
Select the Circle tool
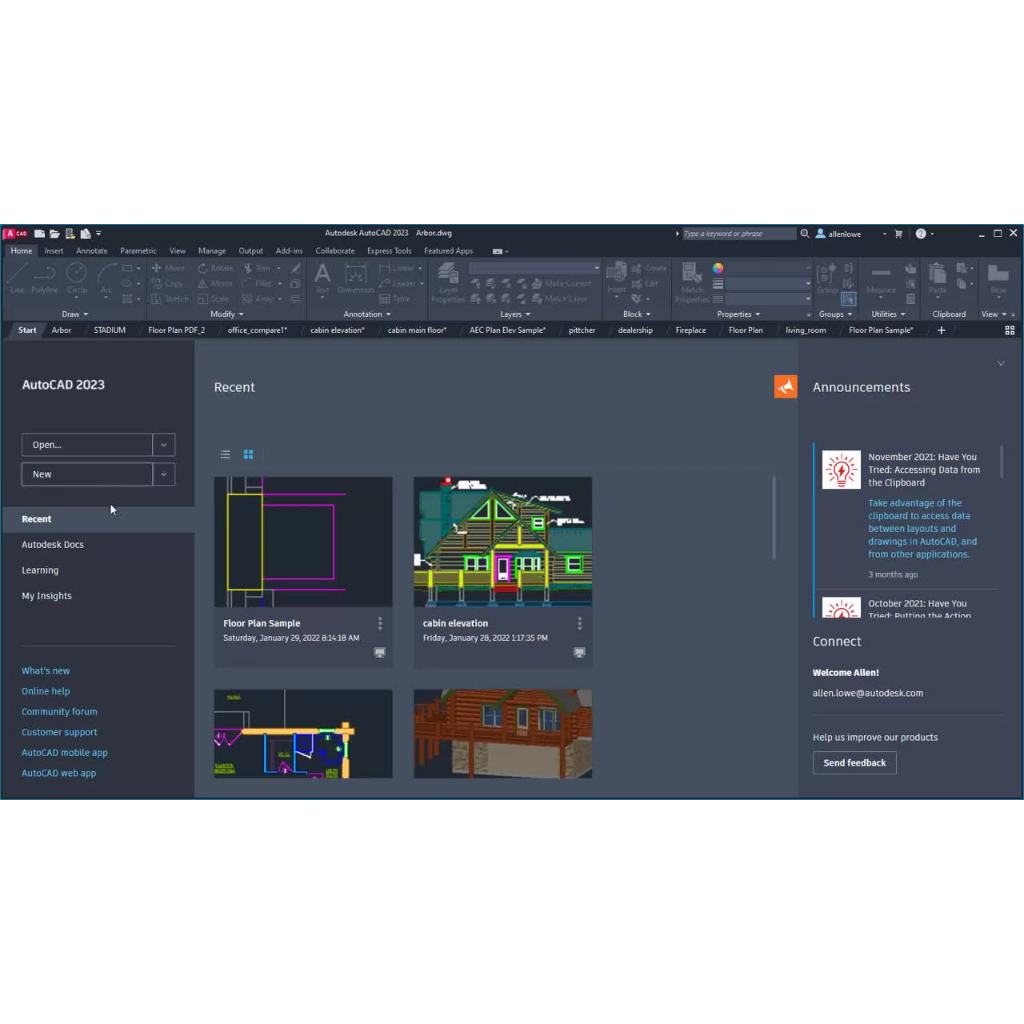click(76, 279)
